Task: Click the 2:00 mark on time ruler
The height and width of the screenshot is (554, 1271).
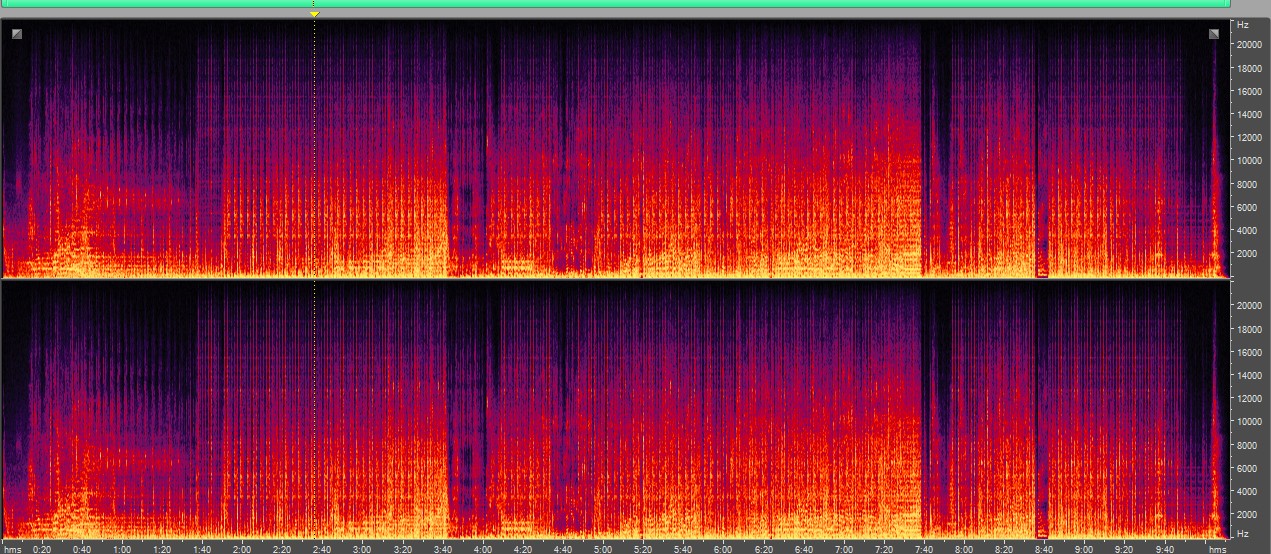Action: pyautogui.click(x=242, y=549)
